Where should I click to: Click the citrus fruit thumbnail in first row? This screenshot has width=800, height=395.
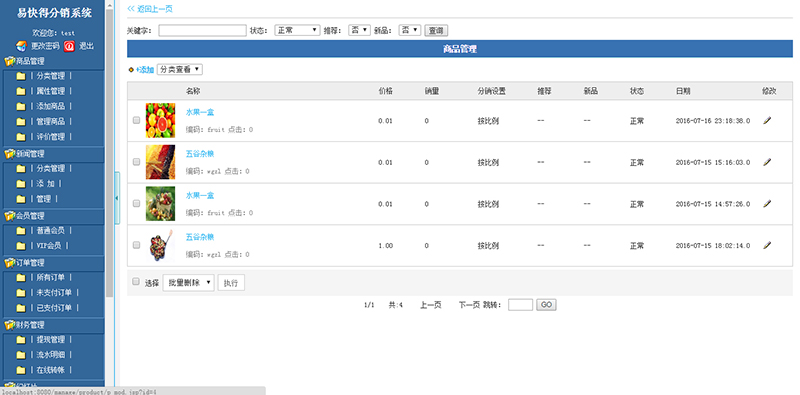[x=160, y=120]
